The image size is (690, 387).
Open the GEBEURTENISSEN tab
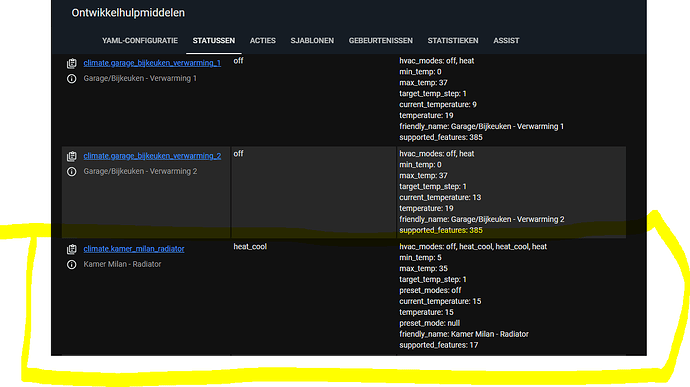(x=381, y=41)
